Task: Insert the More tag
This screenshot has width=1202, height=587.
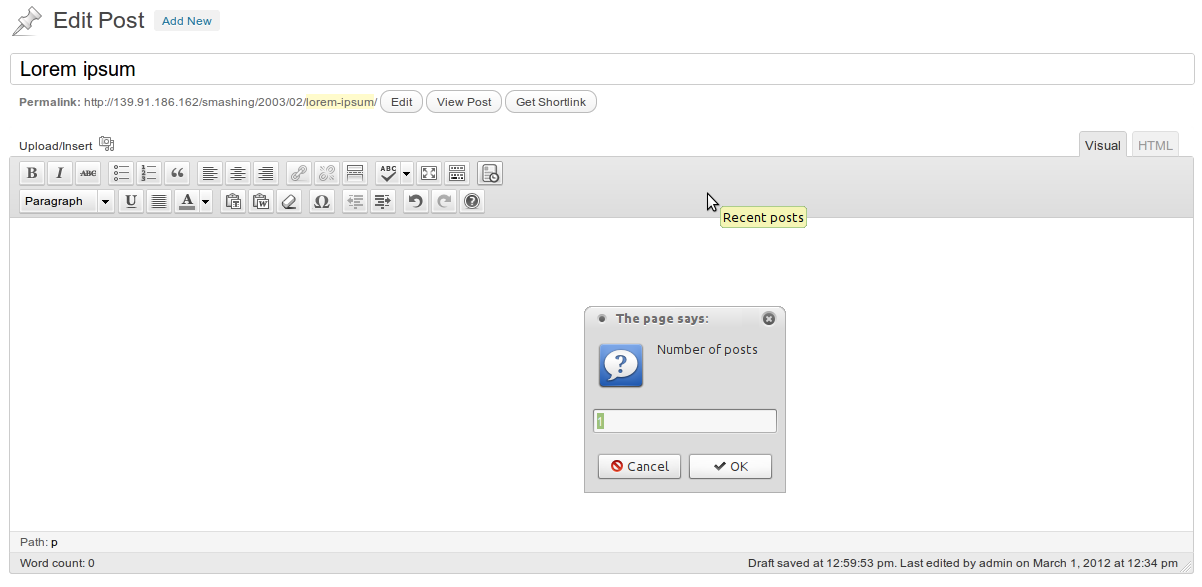Action: pyautogui.click(x=354, y=173)
